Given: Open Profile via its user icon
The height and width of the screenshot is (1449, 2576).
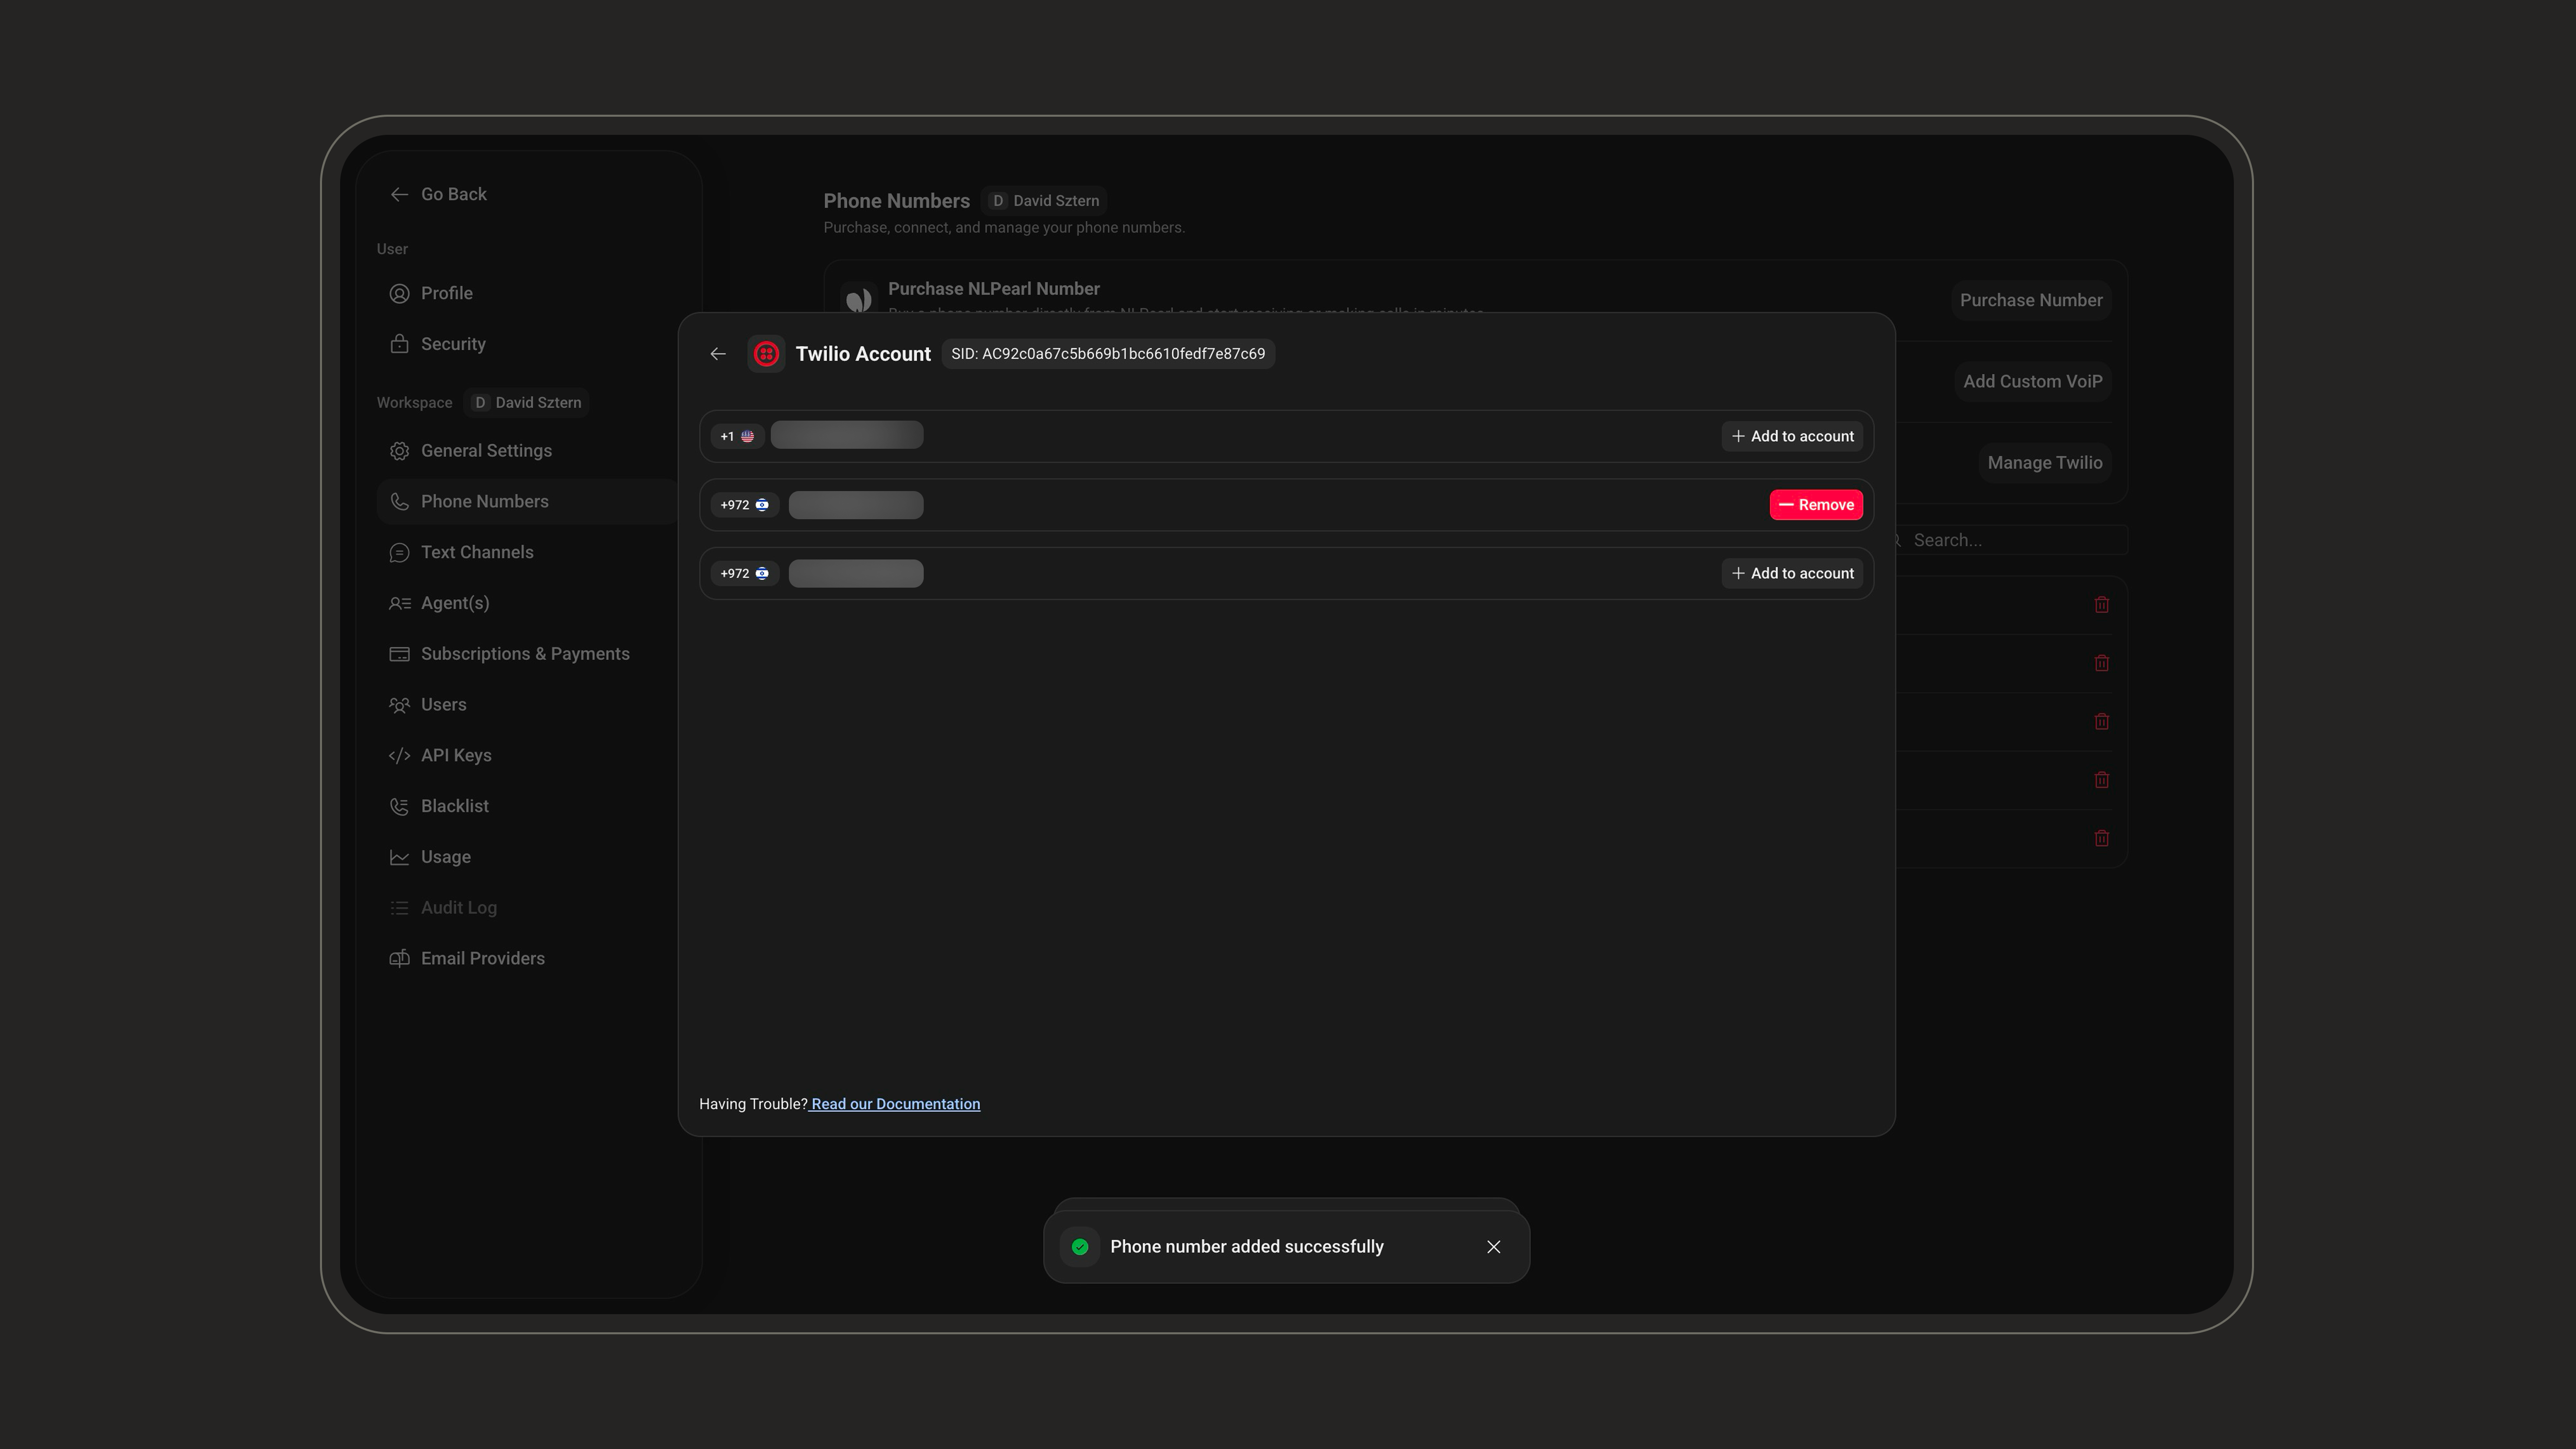Looking at the screenshot, I should (399, 293).
